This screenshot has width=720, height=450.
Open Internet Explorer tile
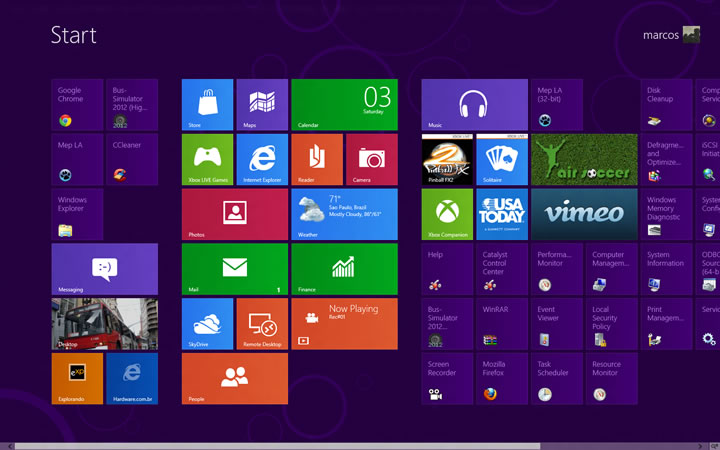click(x=262, y=159)
